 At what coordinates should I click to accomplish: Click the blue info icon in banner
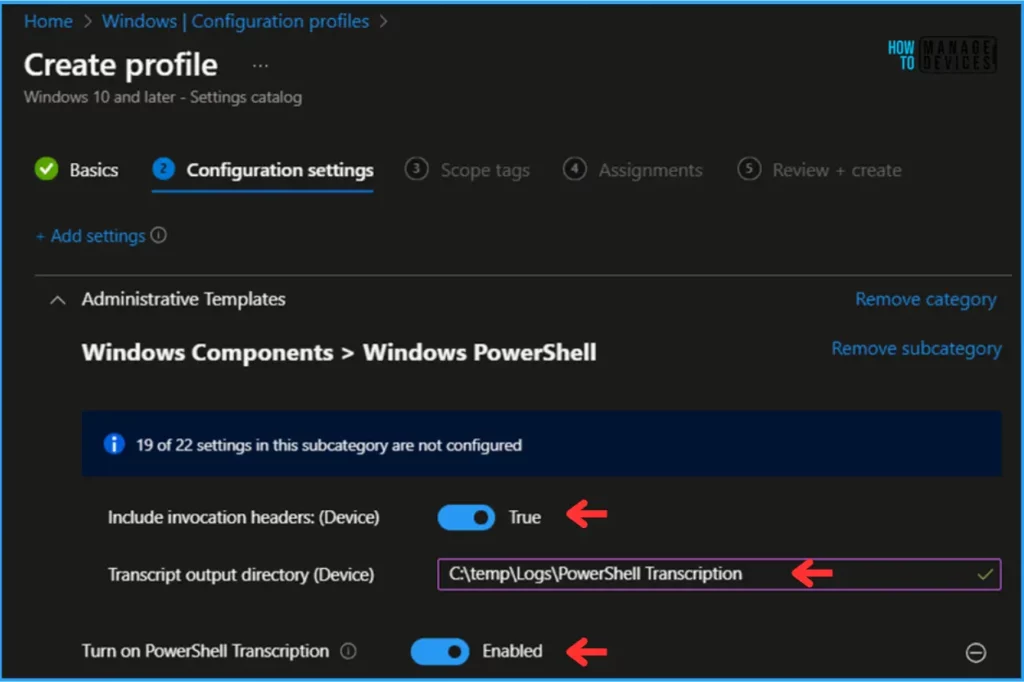pyautogui.click(x=114, y=444)
